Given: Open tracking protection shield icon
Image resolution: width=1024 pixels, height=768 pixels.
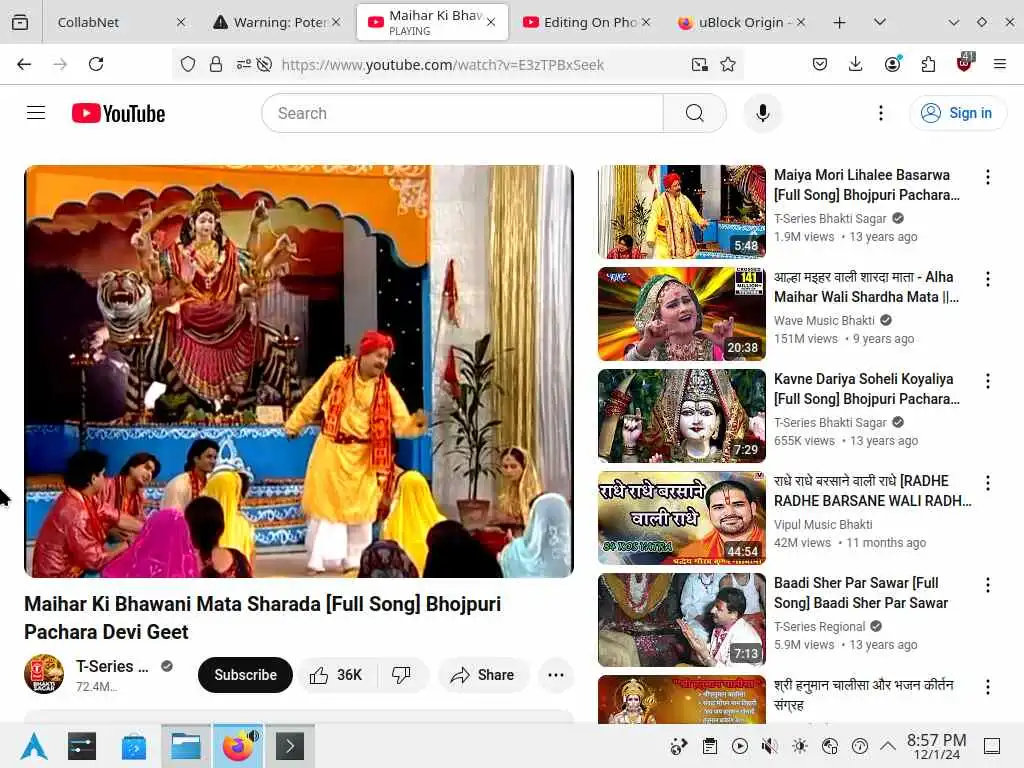Looking at the screenshot, I should (x=188, y=64).
